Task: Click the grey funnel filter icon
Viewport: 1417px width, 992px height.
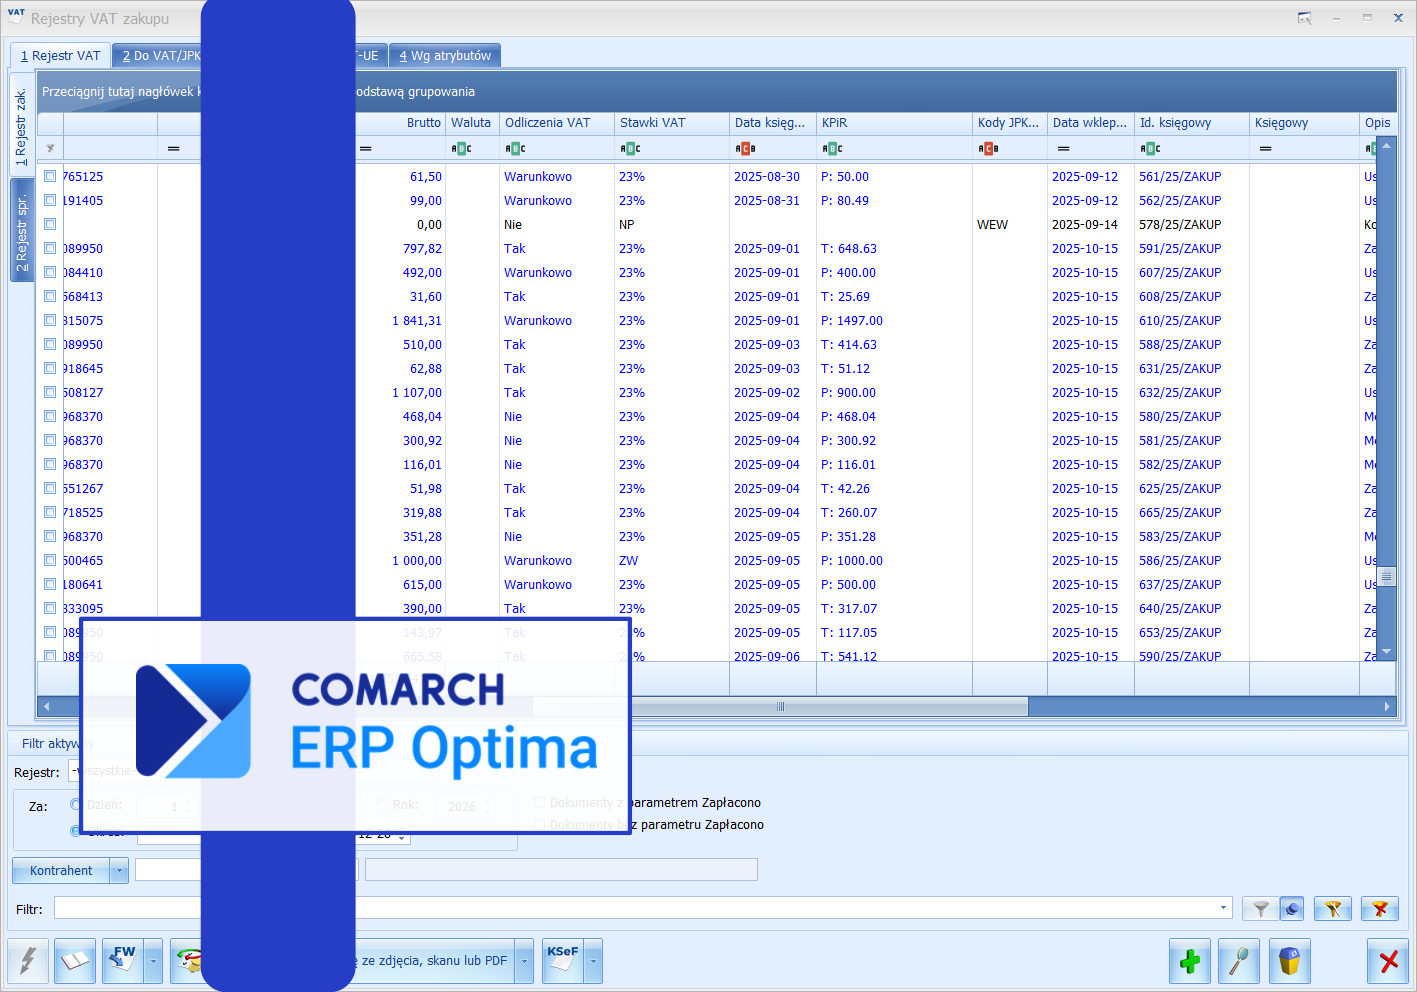Action: click(1260, 909)
